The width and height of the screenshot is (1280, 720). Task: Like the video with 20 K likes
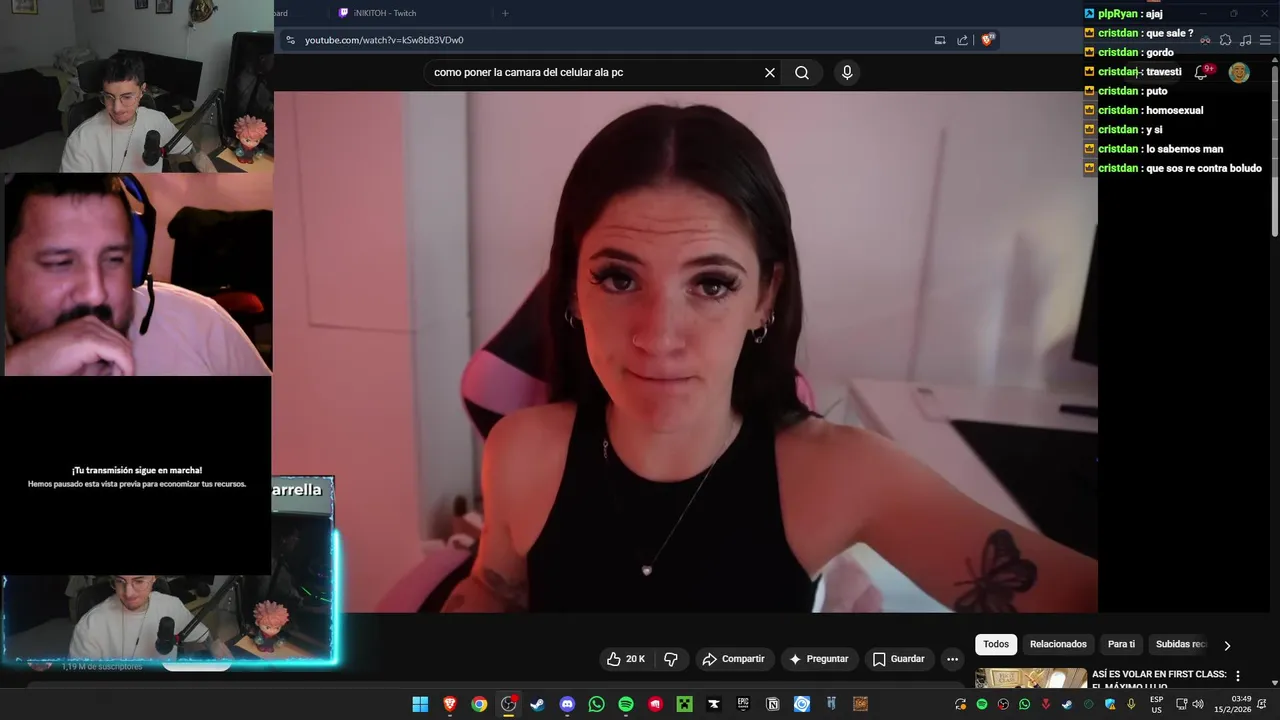pyautogui.click(x=626, y=659)
